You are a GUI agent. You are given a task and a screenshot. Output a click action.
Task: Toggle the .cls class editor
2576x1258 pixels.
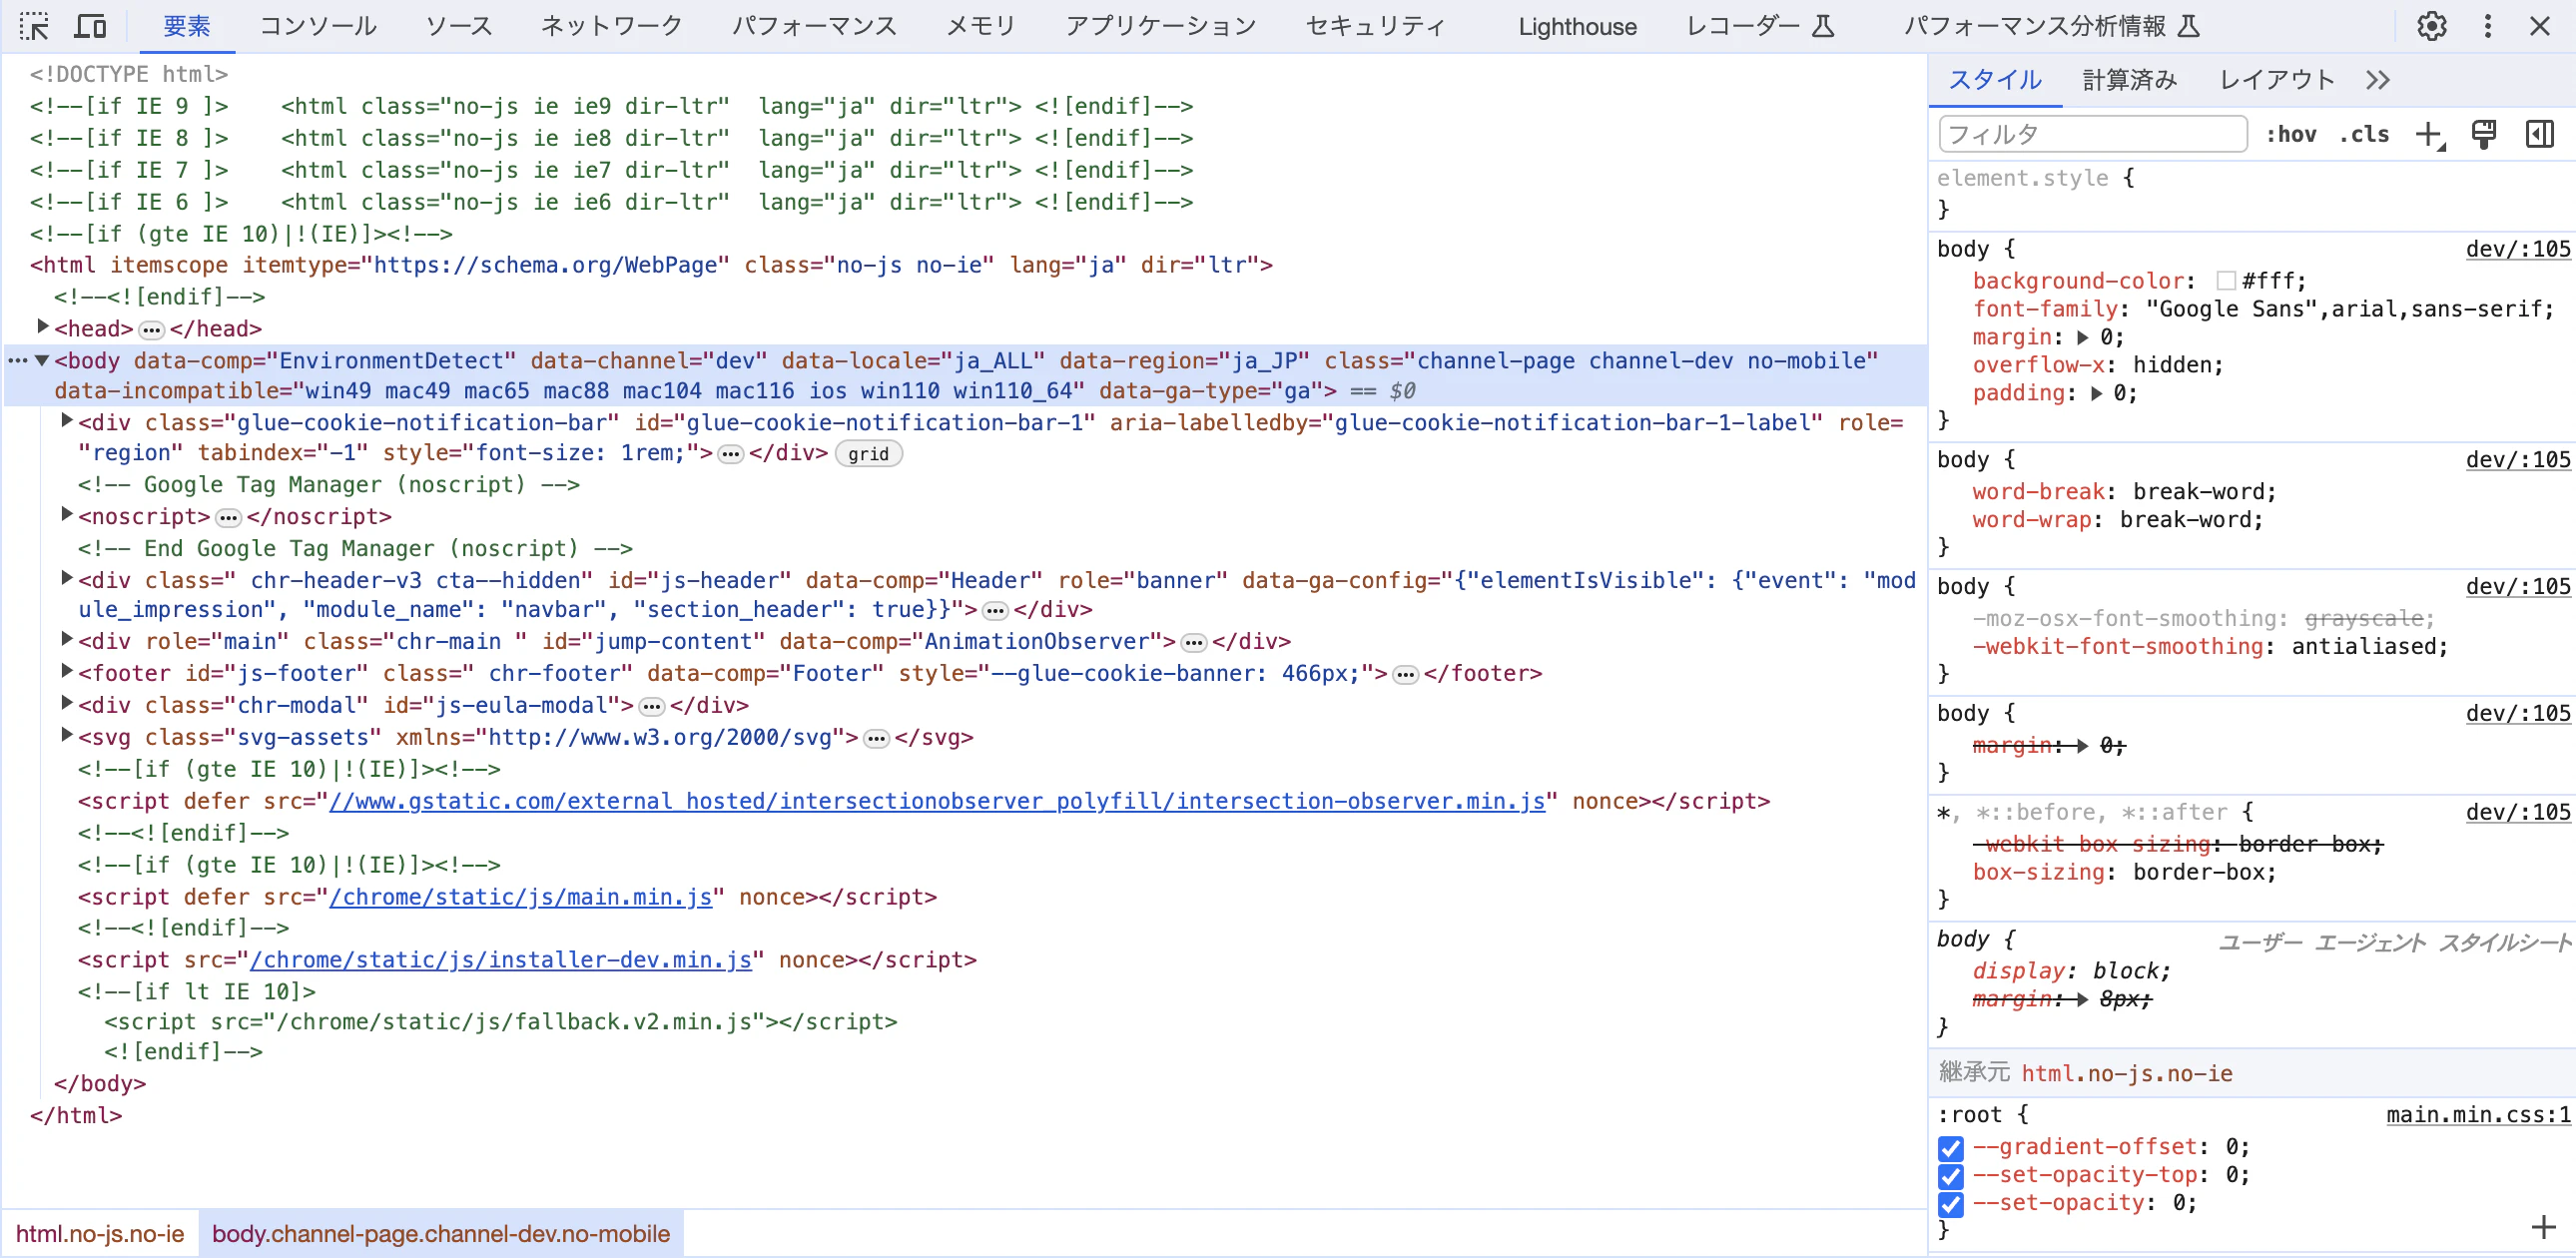click(2364, 134)
